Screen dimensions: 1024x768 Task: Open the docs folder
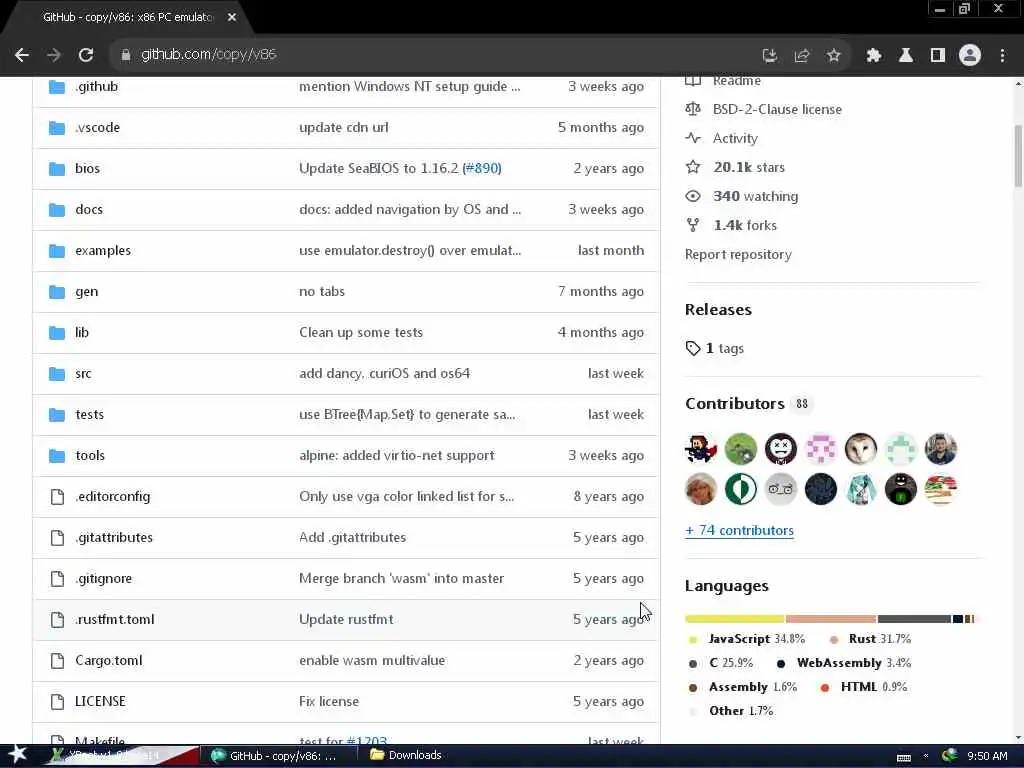click(x=89, y=210)
